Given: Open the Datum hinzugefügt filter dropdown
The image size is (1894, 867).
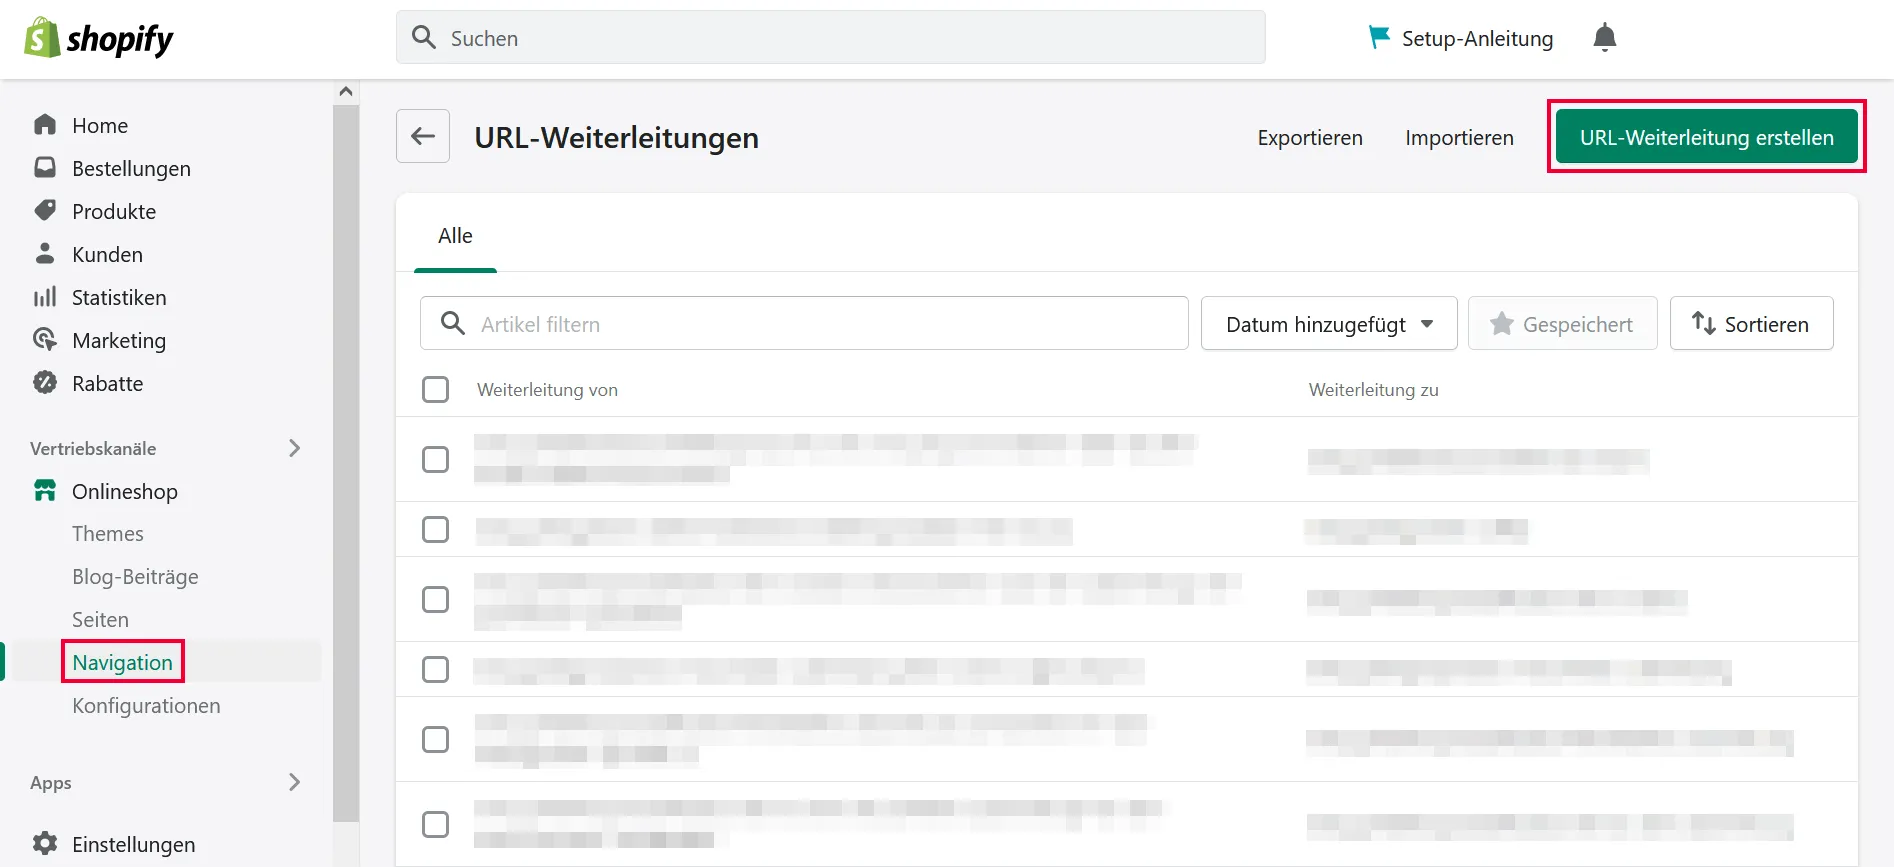Looking at the screenshot, I should coord(1329,323).
